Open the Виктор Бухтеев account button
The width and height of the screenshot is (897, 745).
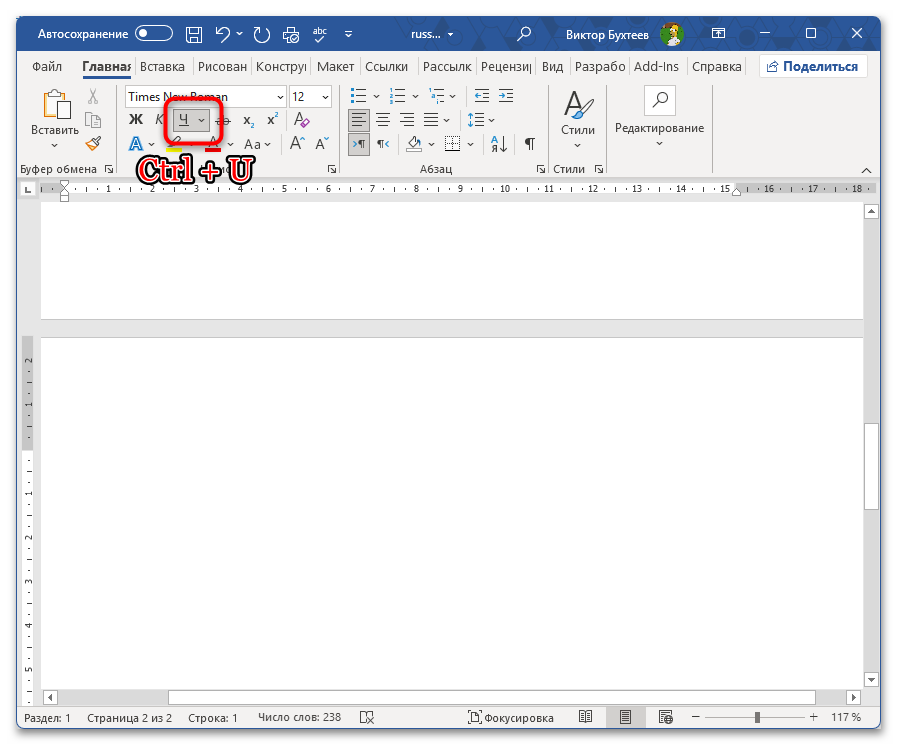(x=625, y=34)
